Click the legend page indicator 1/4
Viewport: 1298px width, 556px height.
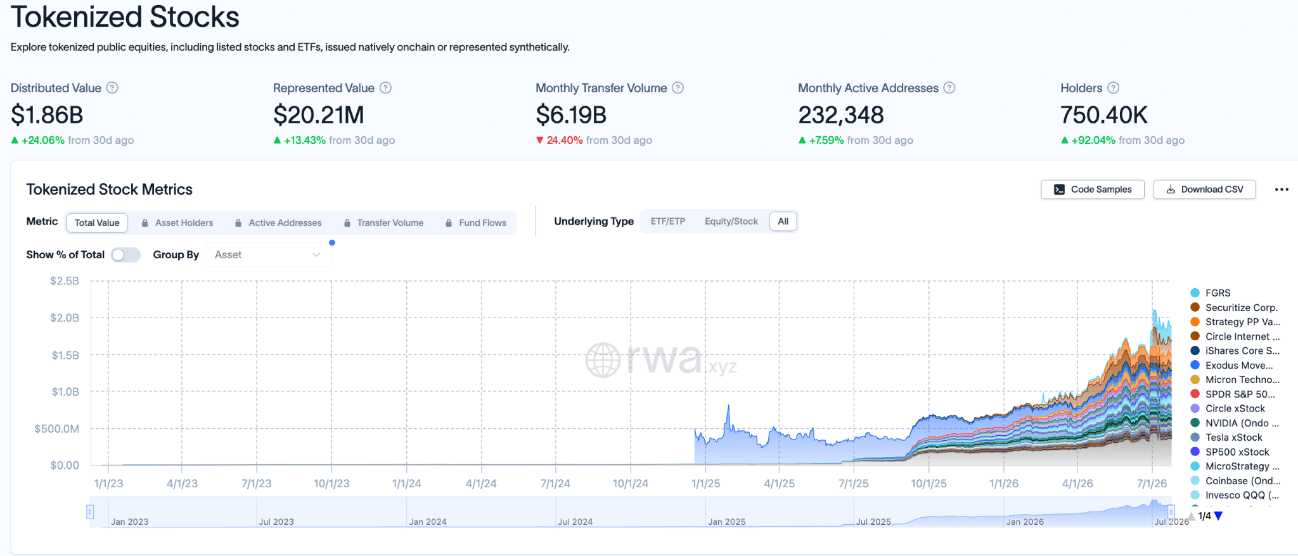(1204, 516)
